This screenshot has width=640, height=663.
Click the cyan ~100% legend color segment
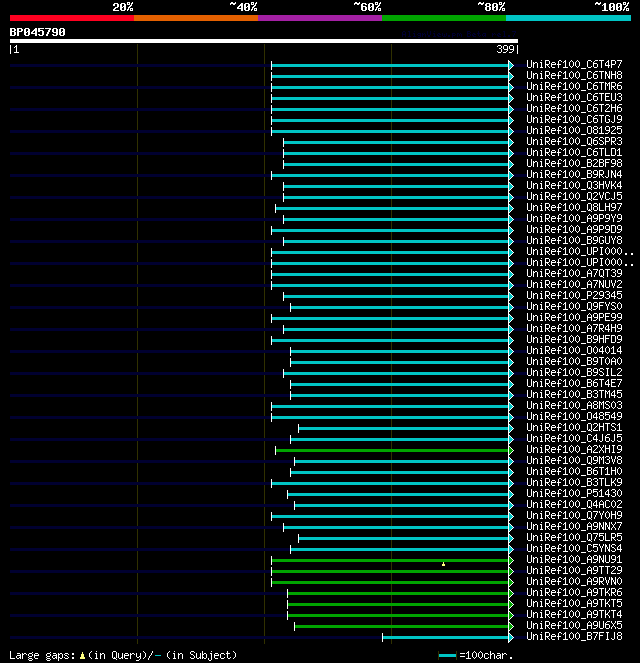pyautogui.click(x=569, y=18)
